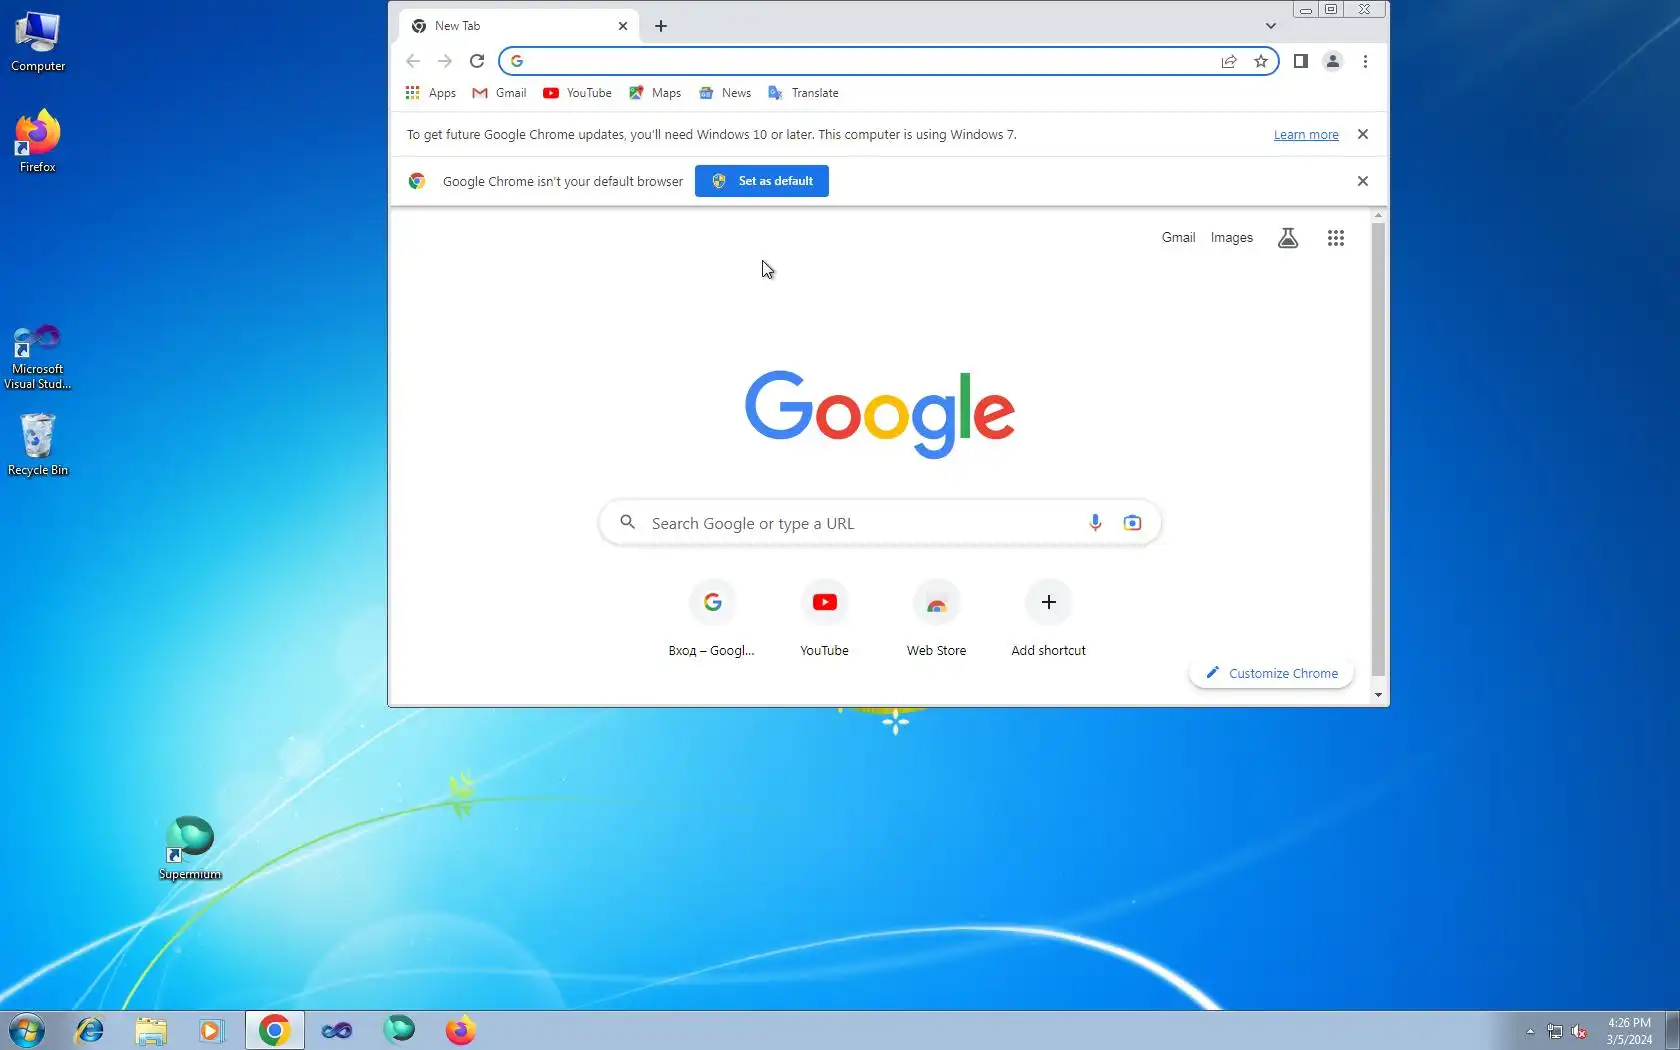This screenshot has height=1050, width=1680.
Task: Show hidden system tray icons
Action: click(1530, 1031)
